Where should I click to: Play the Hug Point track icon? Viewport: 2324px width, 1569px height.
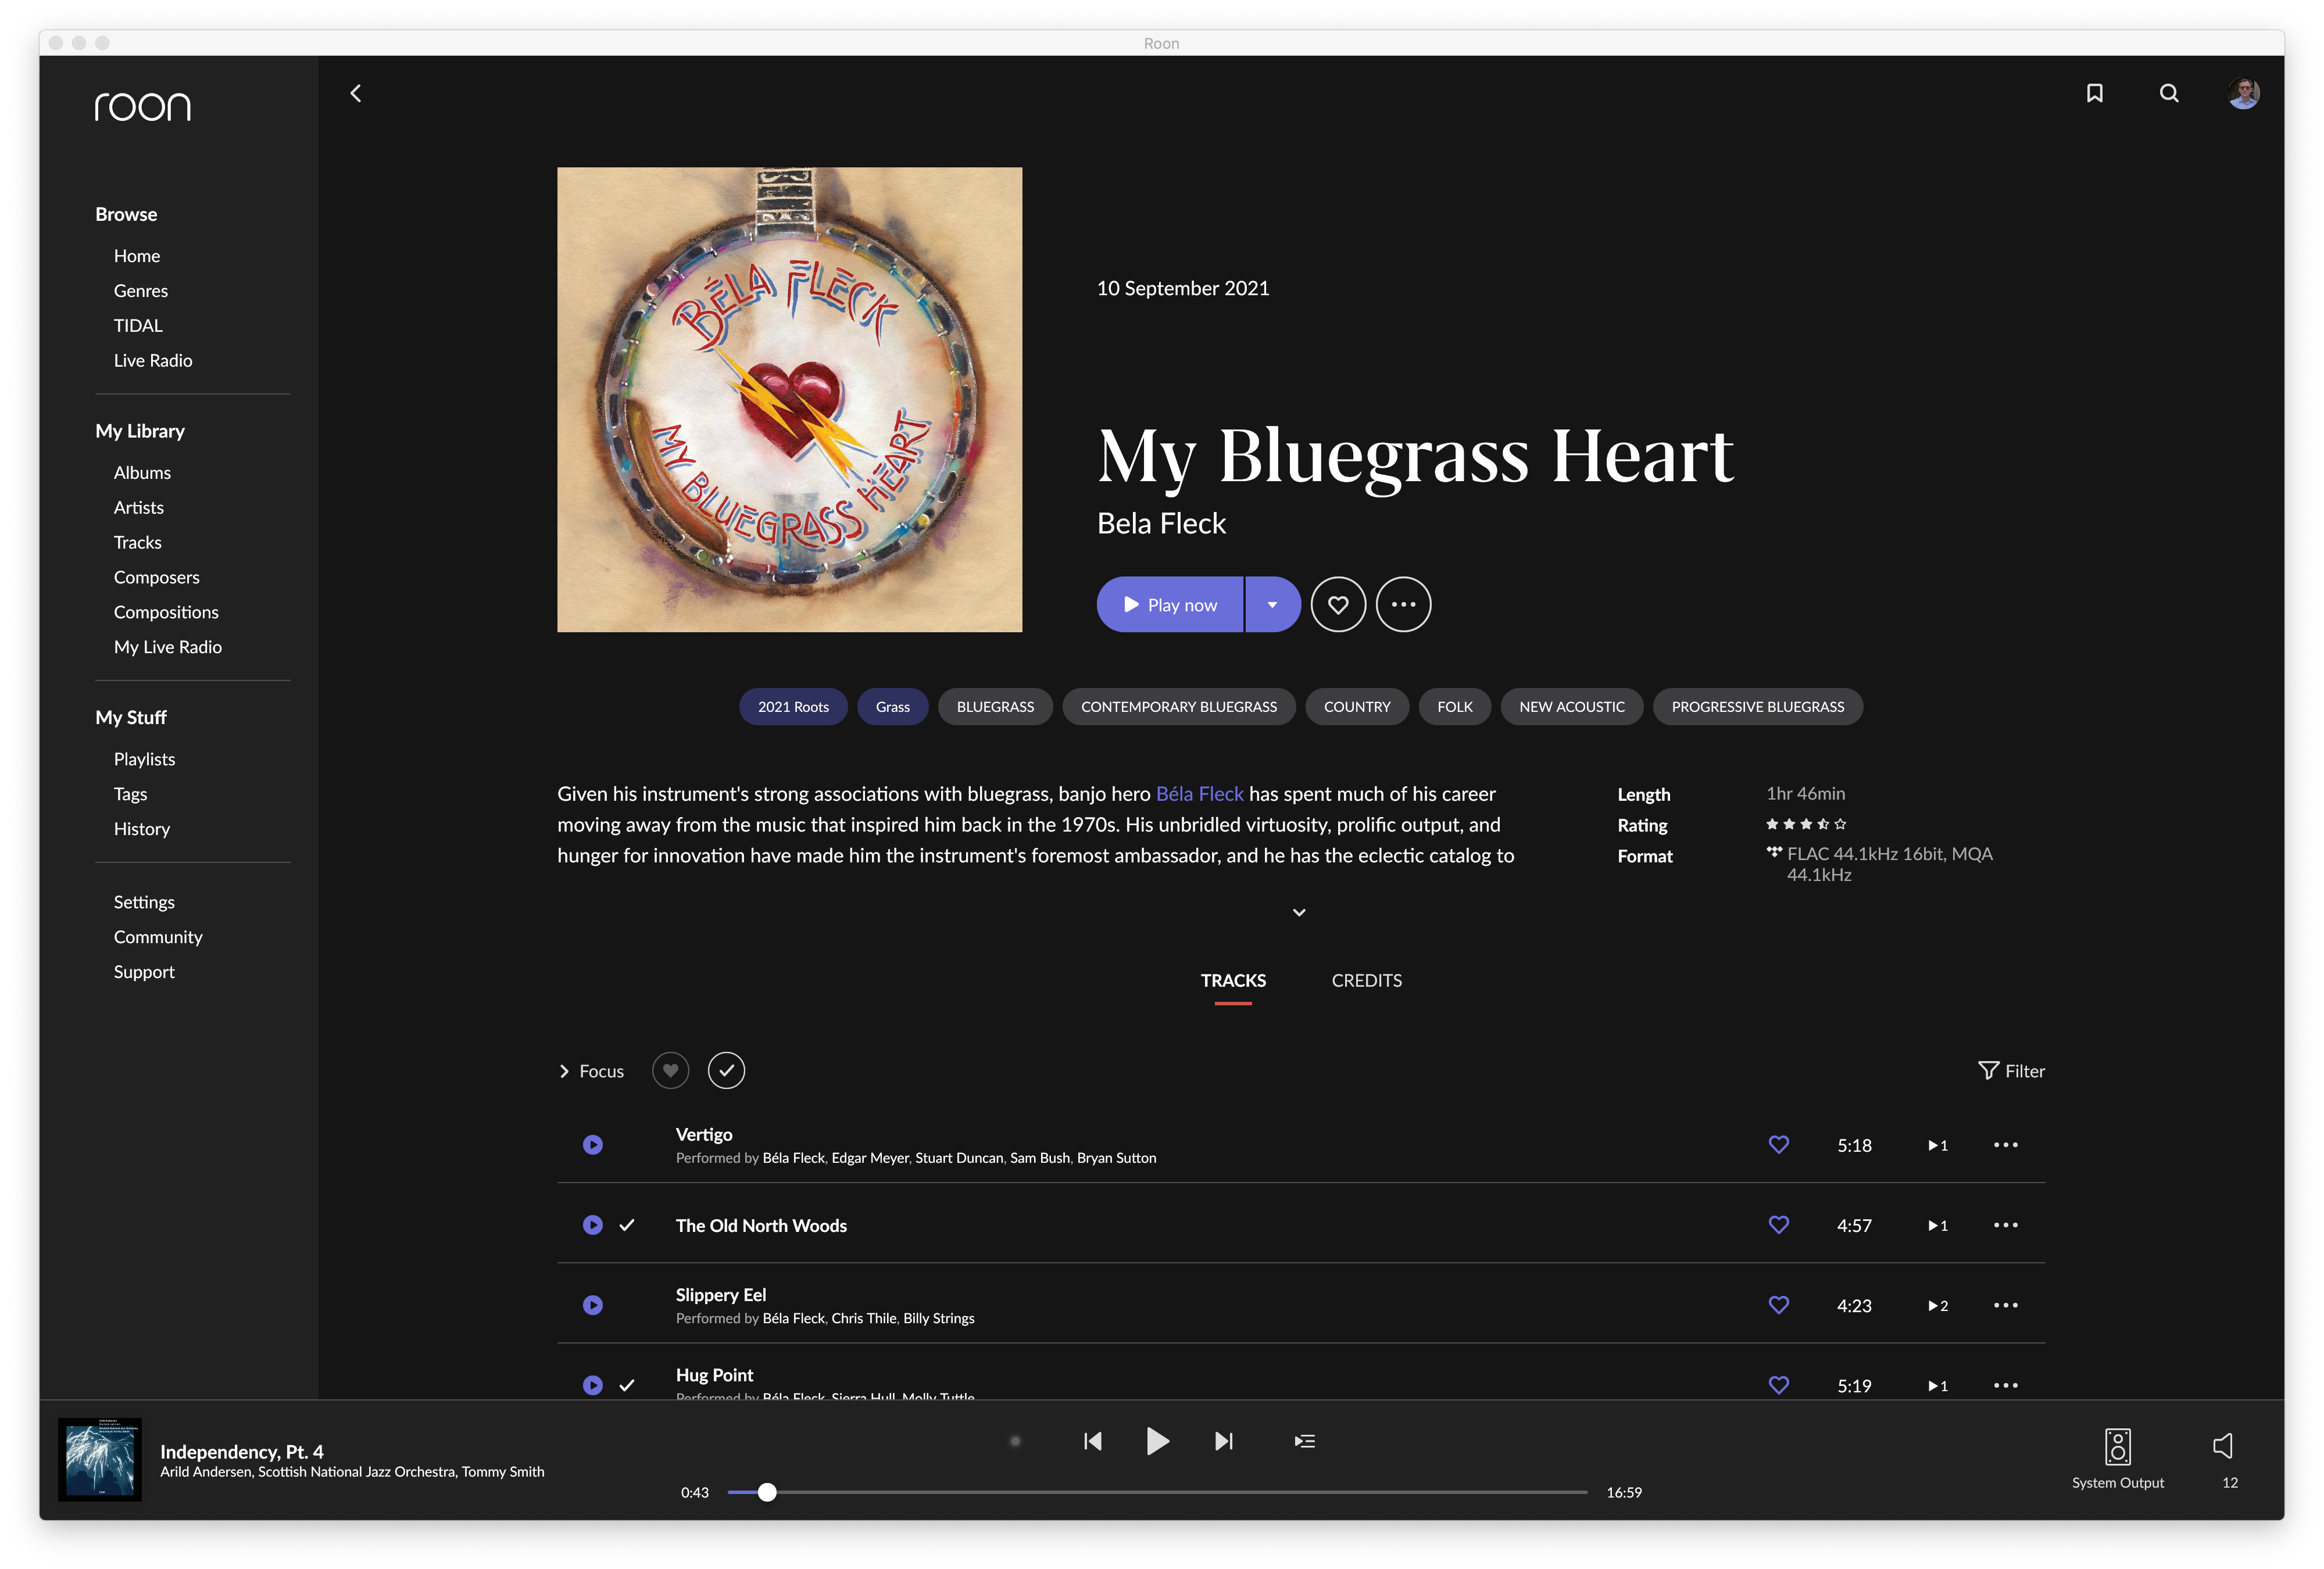click(592, 1384)
